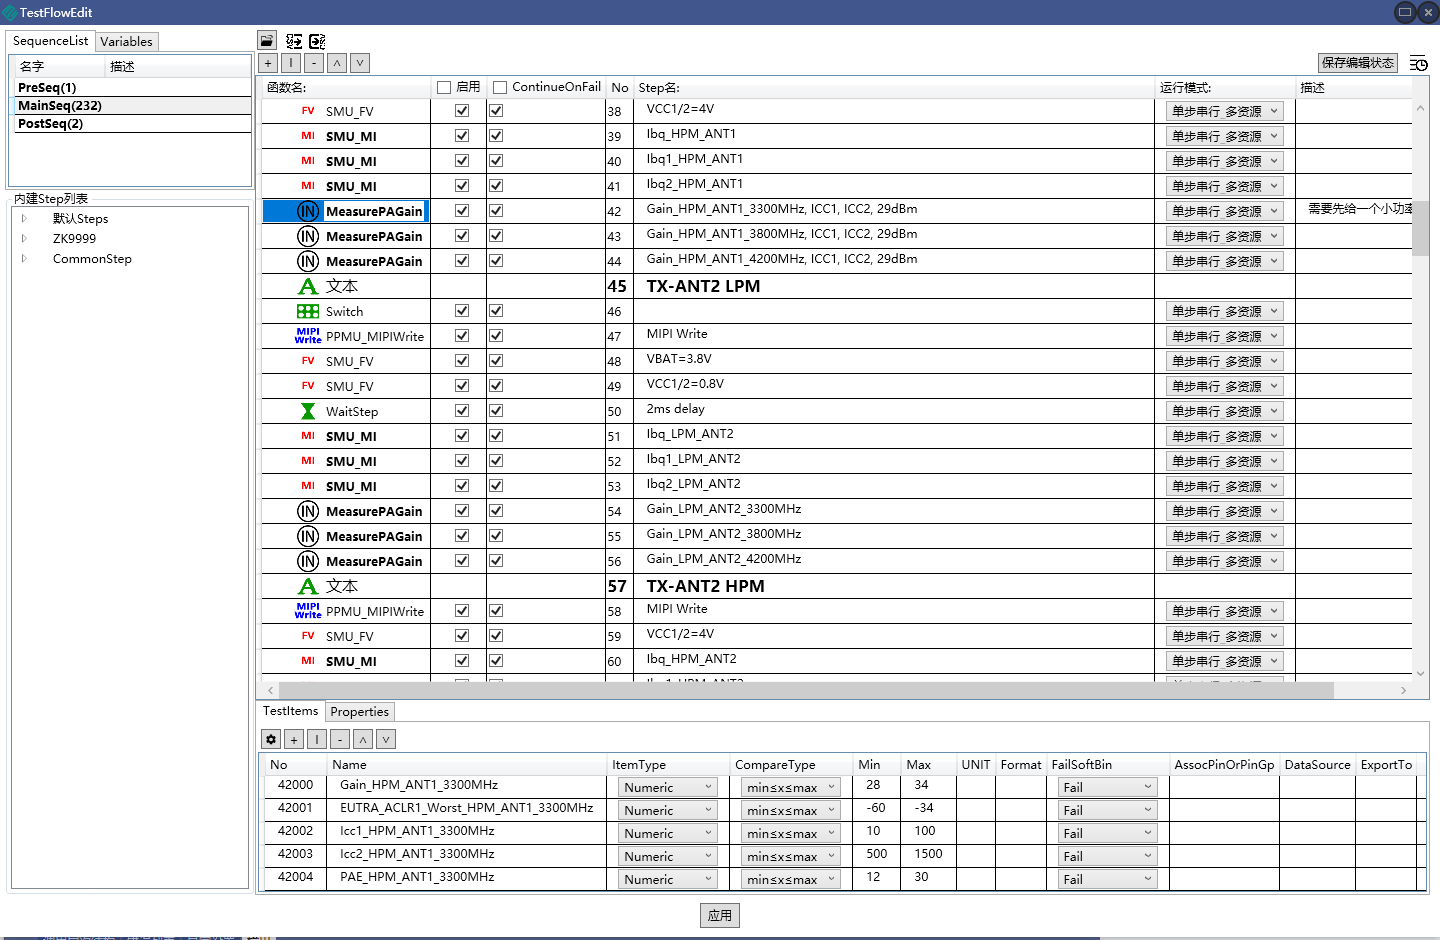Click the vertical scrollbar thumb of the step table

click(x=1420, y=228)
